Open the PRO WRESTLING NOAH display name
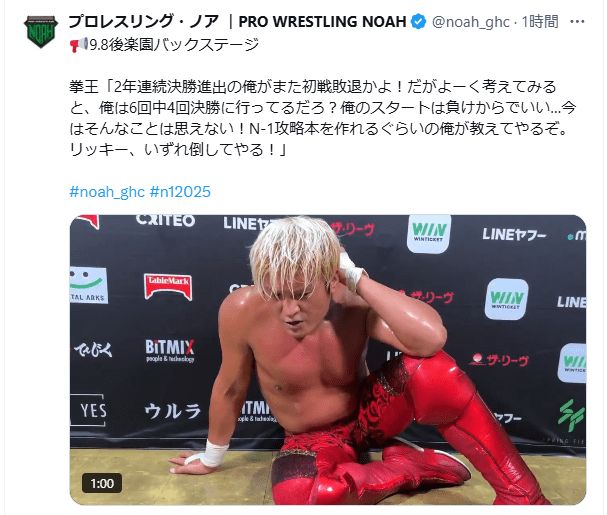607x515 pixels. (237, 22)
